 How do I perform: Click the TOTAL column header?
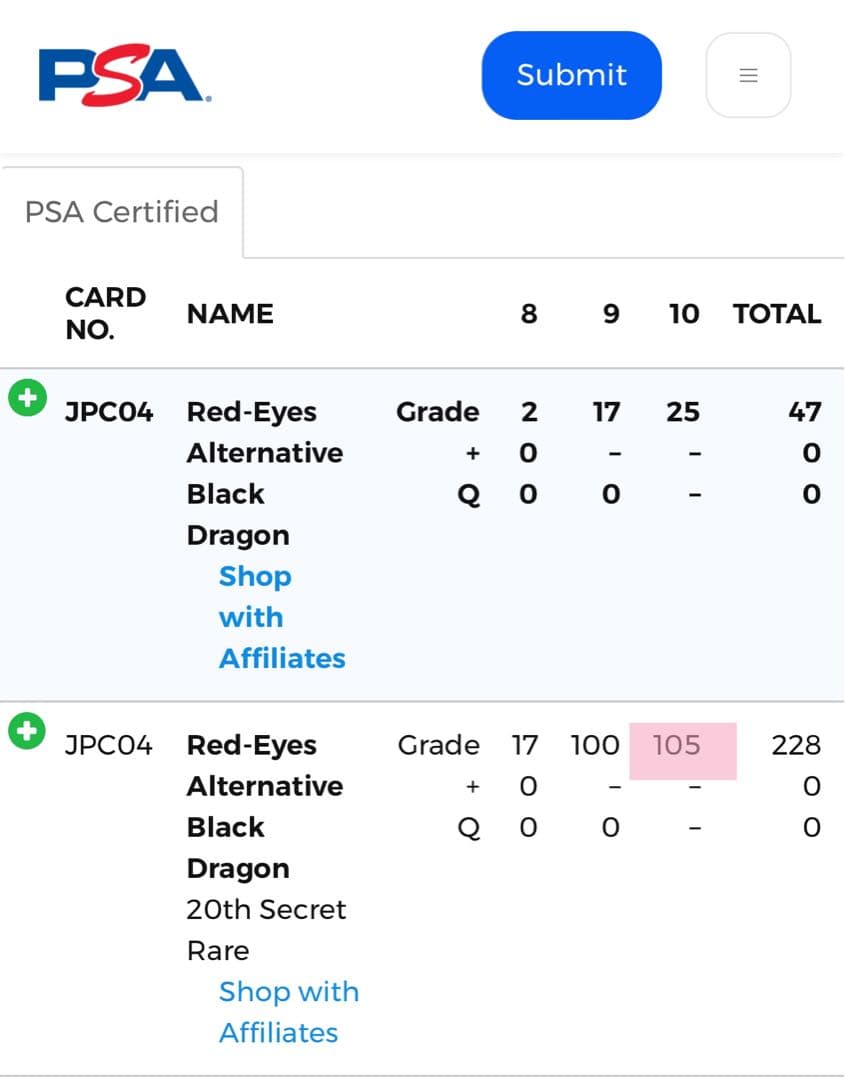pos(777,314)
